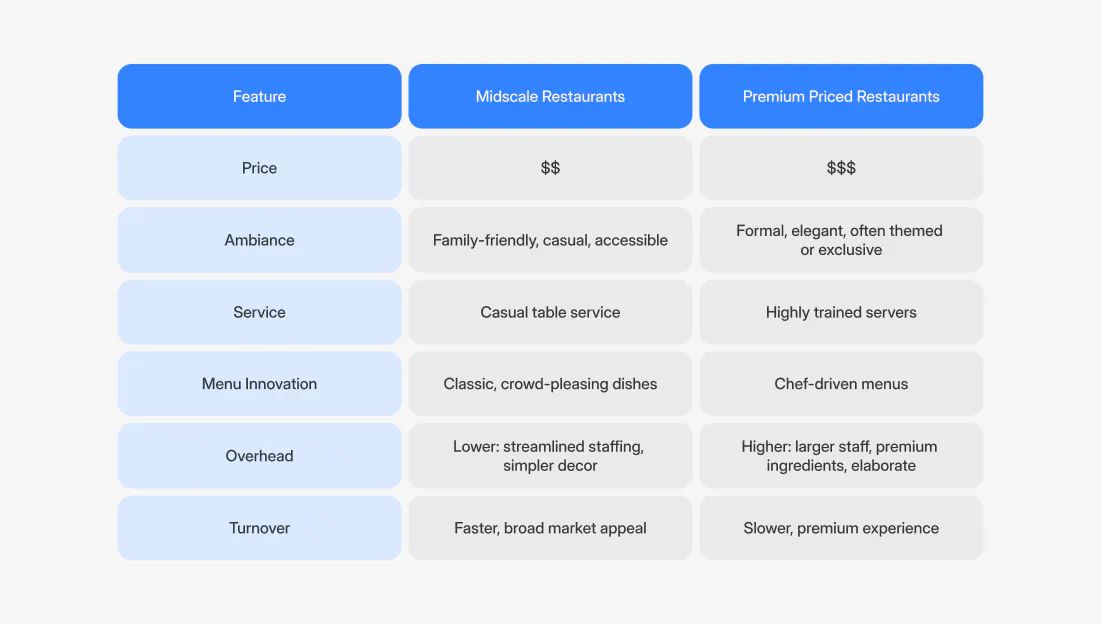Click the Higher: larger staff cell
1102x624 pixels.
[841, 456]
